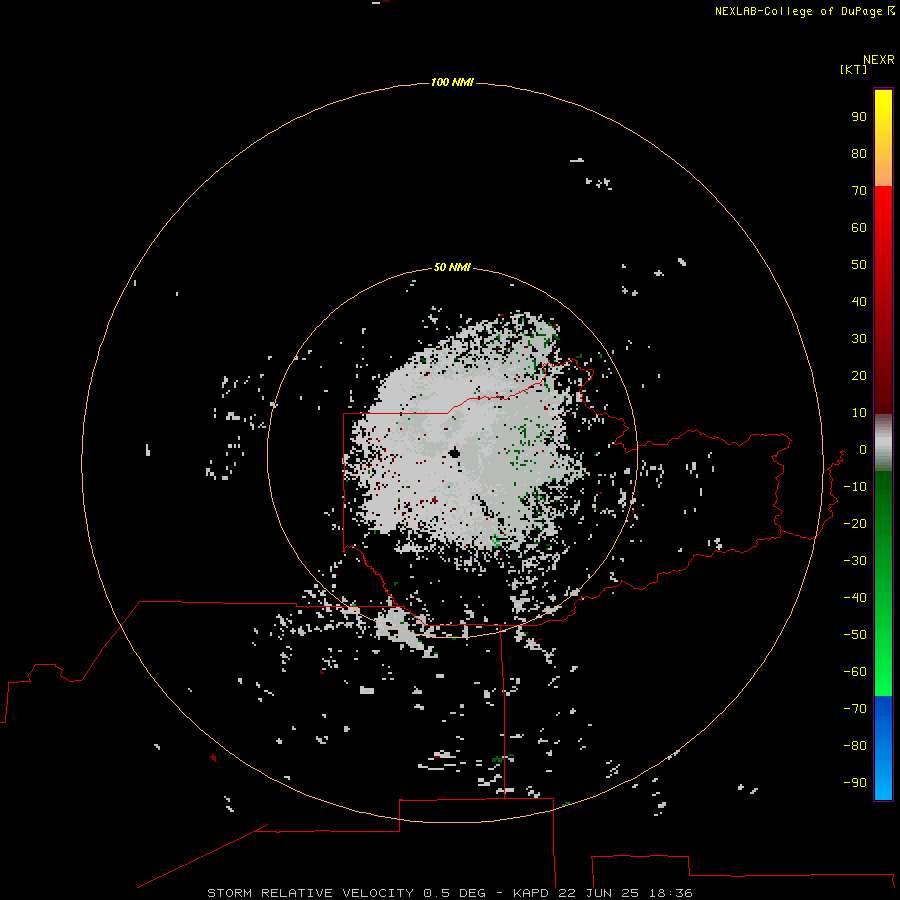
Task: Click the KAPD radar site identifier
Action: pyautogui.click(x=532, y=893)
